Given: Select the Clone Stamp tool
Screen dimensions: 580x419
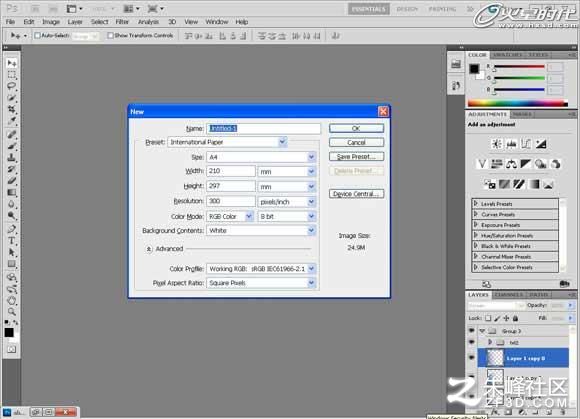Looking at the screenshot, I should tap(11, 158).
